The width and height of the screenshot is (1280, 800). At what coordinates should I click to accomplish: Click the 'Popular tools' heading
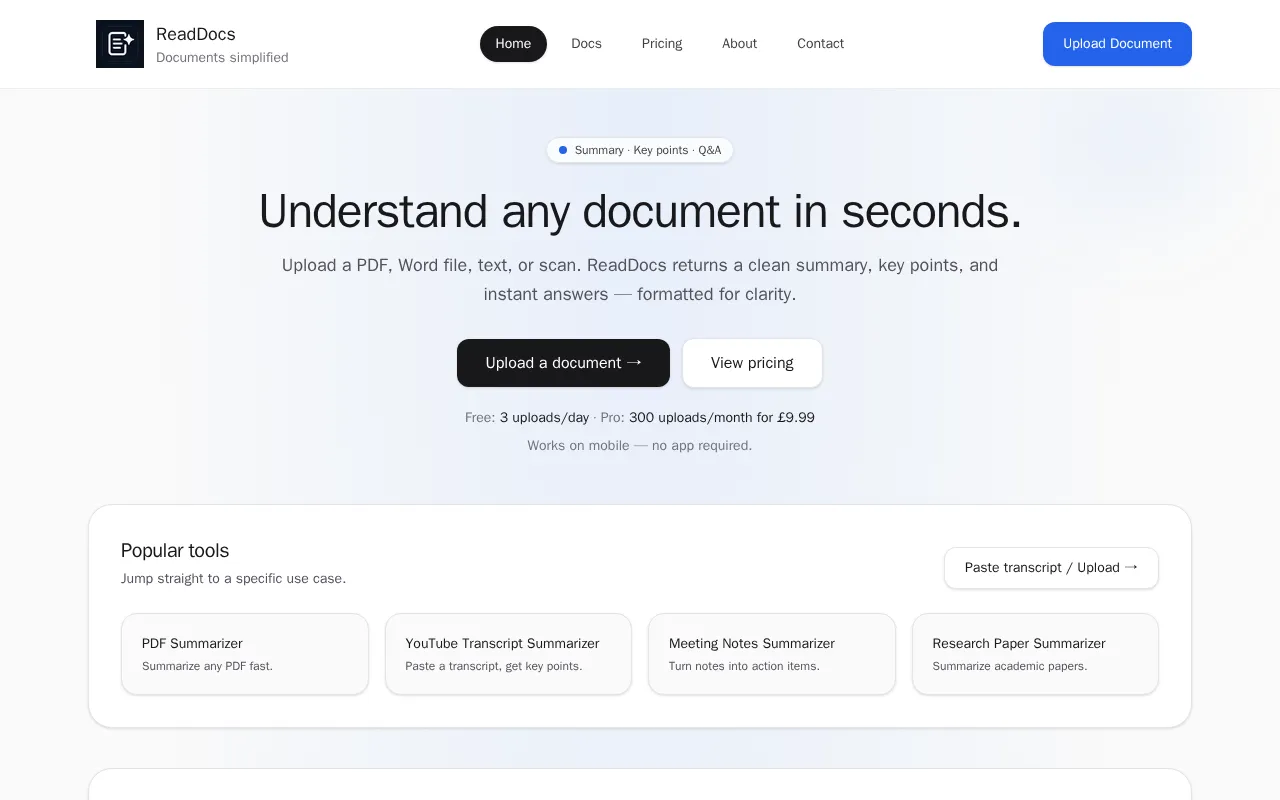175,551
